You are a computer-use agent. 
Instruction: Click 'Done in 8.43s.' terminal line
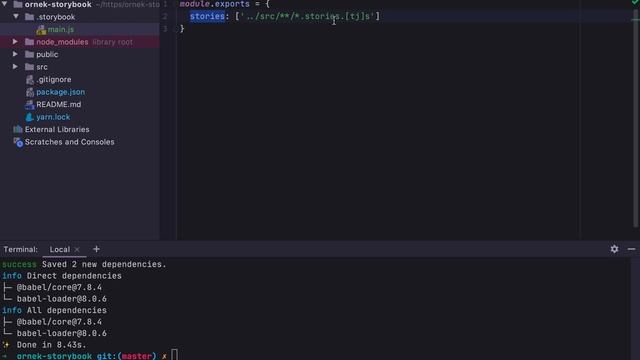tap(51, 345)
